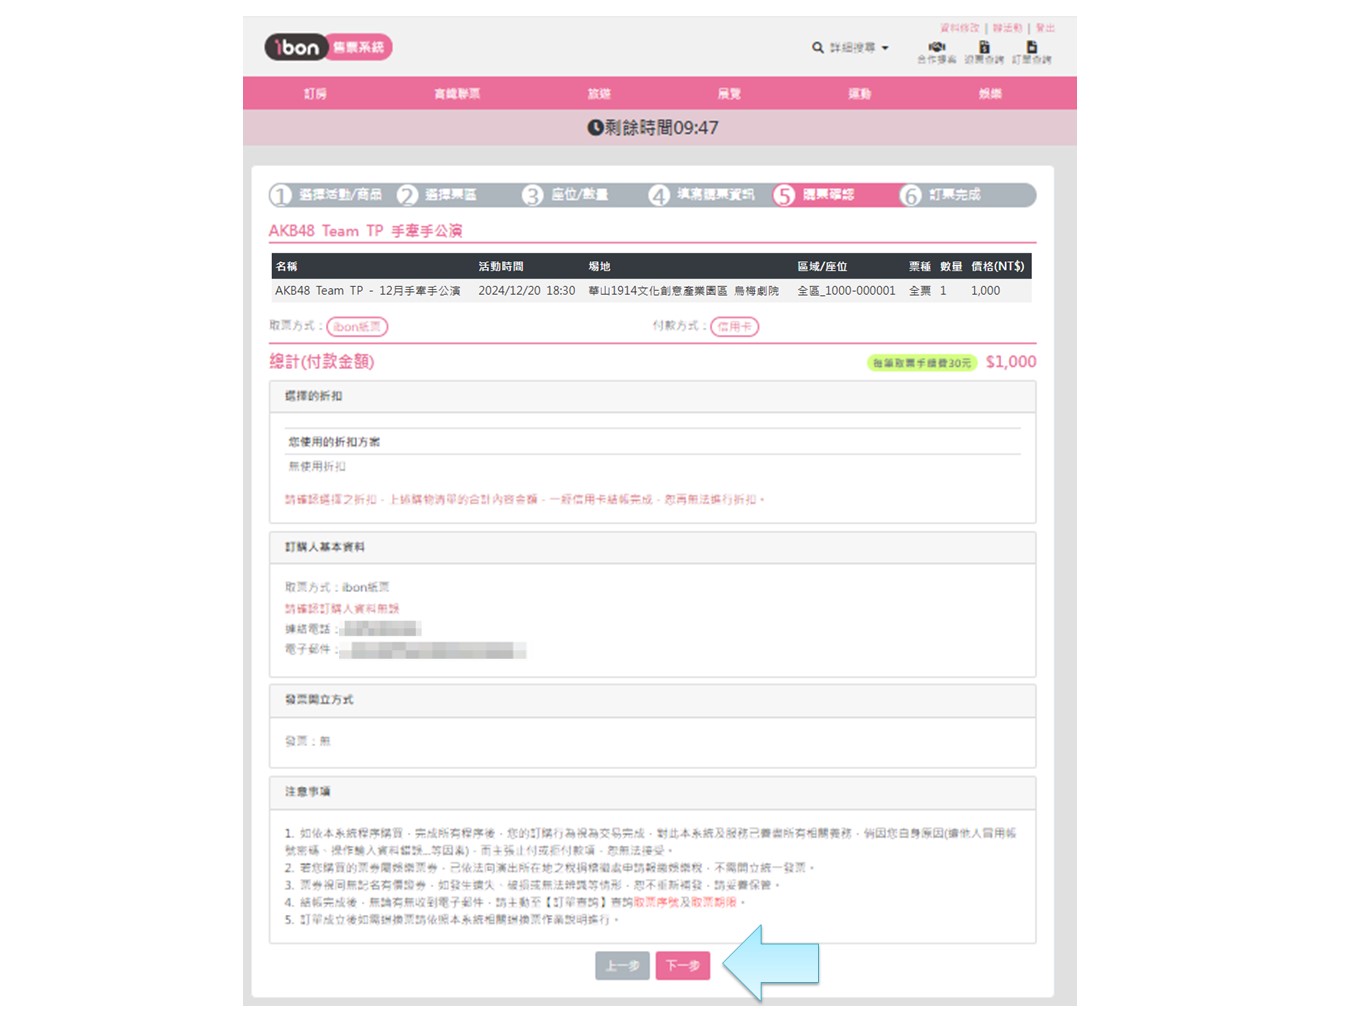Click the ibon紙票 pickup method tag
1365x1024 pixels.
click(357, 327)
